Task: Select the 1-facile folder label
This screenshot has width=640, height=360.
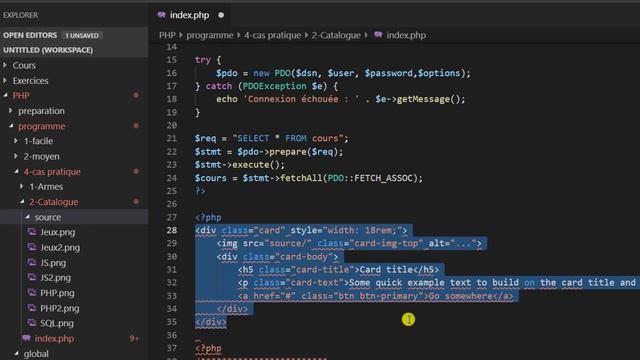Action: click(38, 141)
